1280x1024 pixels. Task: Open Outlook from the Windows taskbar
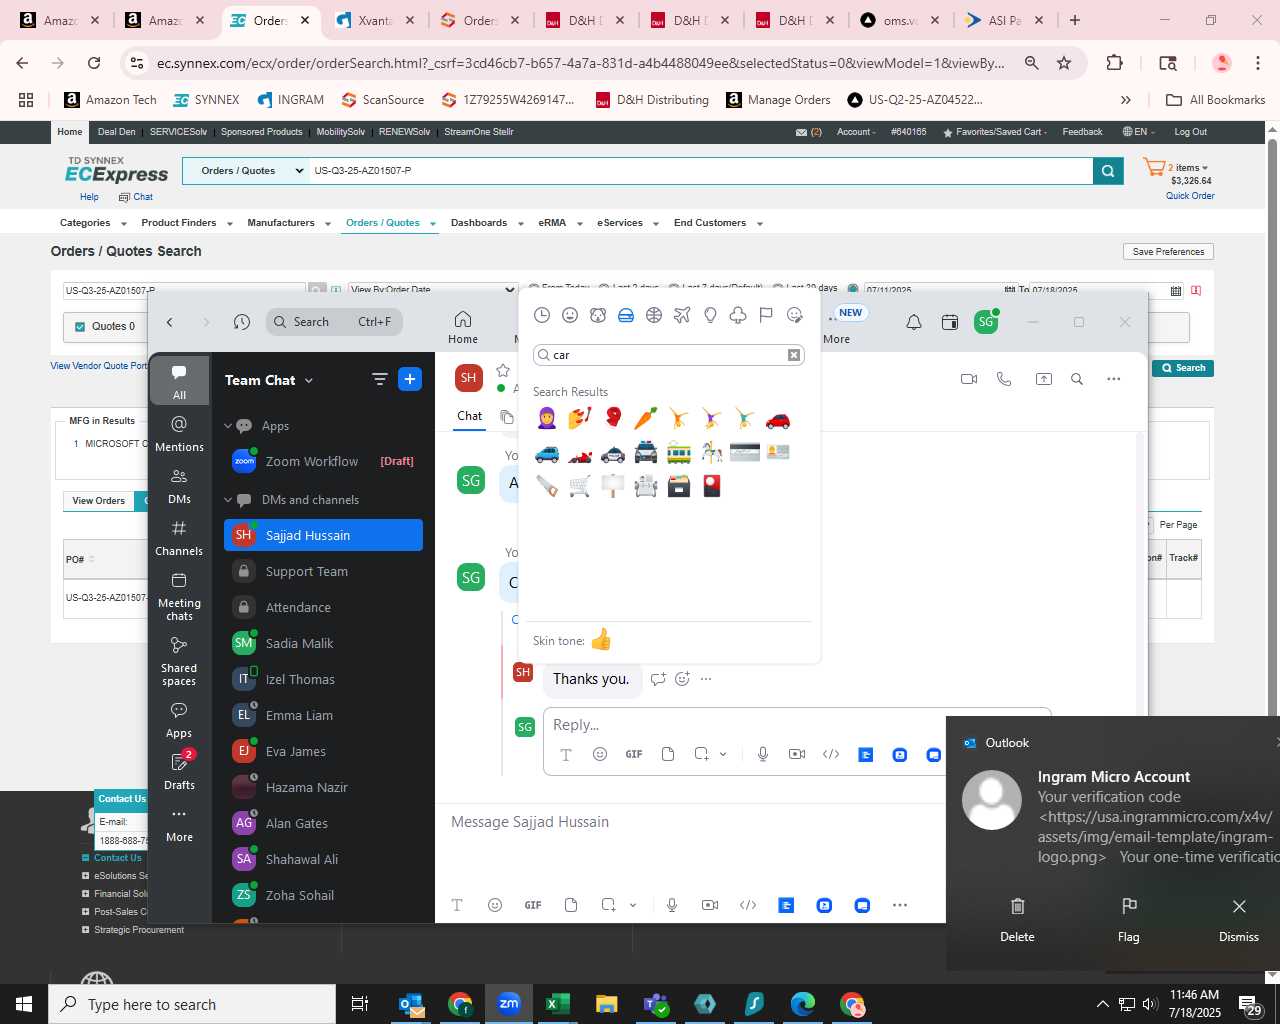411,1004
